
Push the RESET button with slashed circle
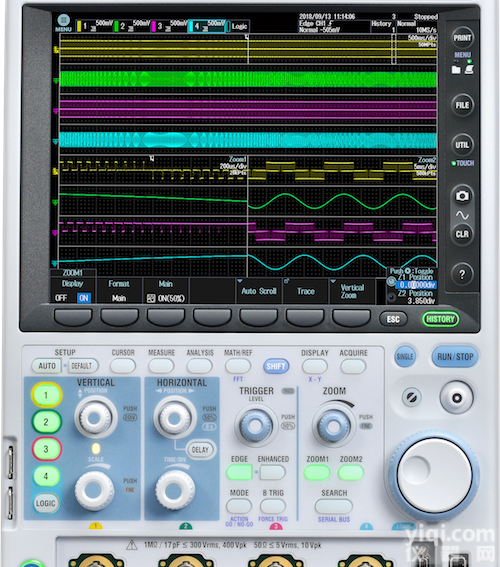412,397
